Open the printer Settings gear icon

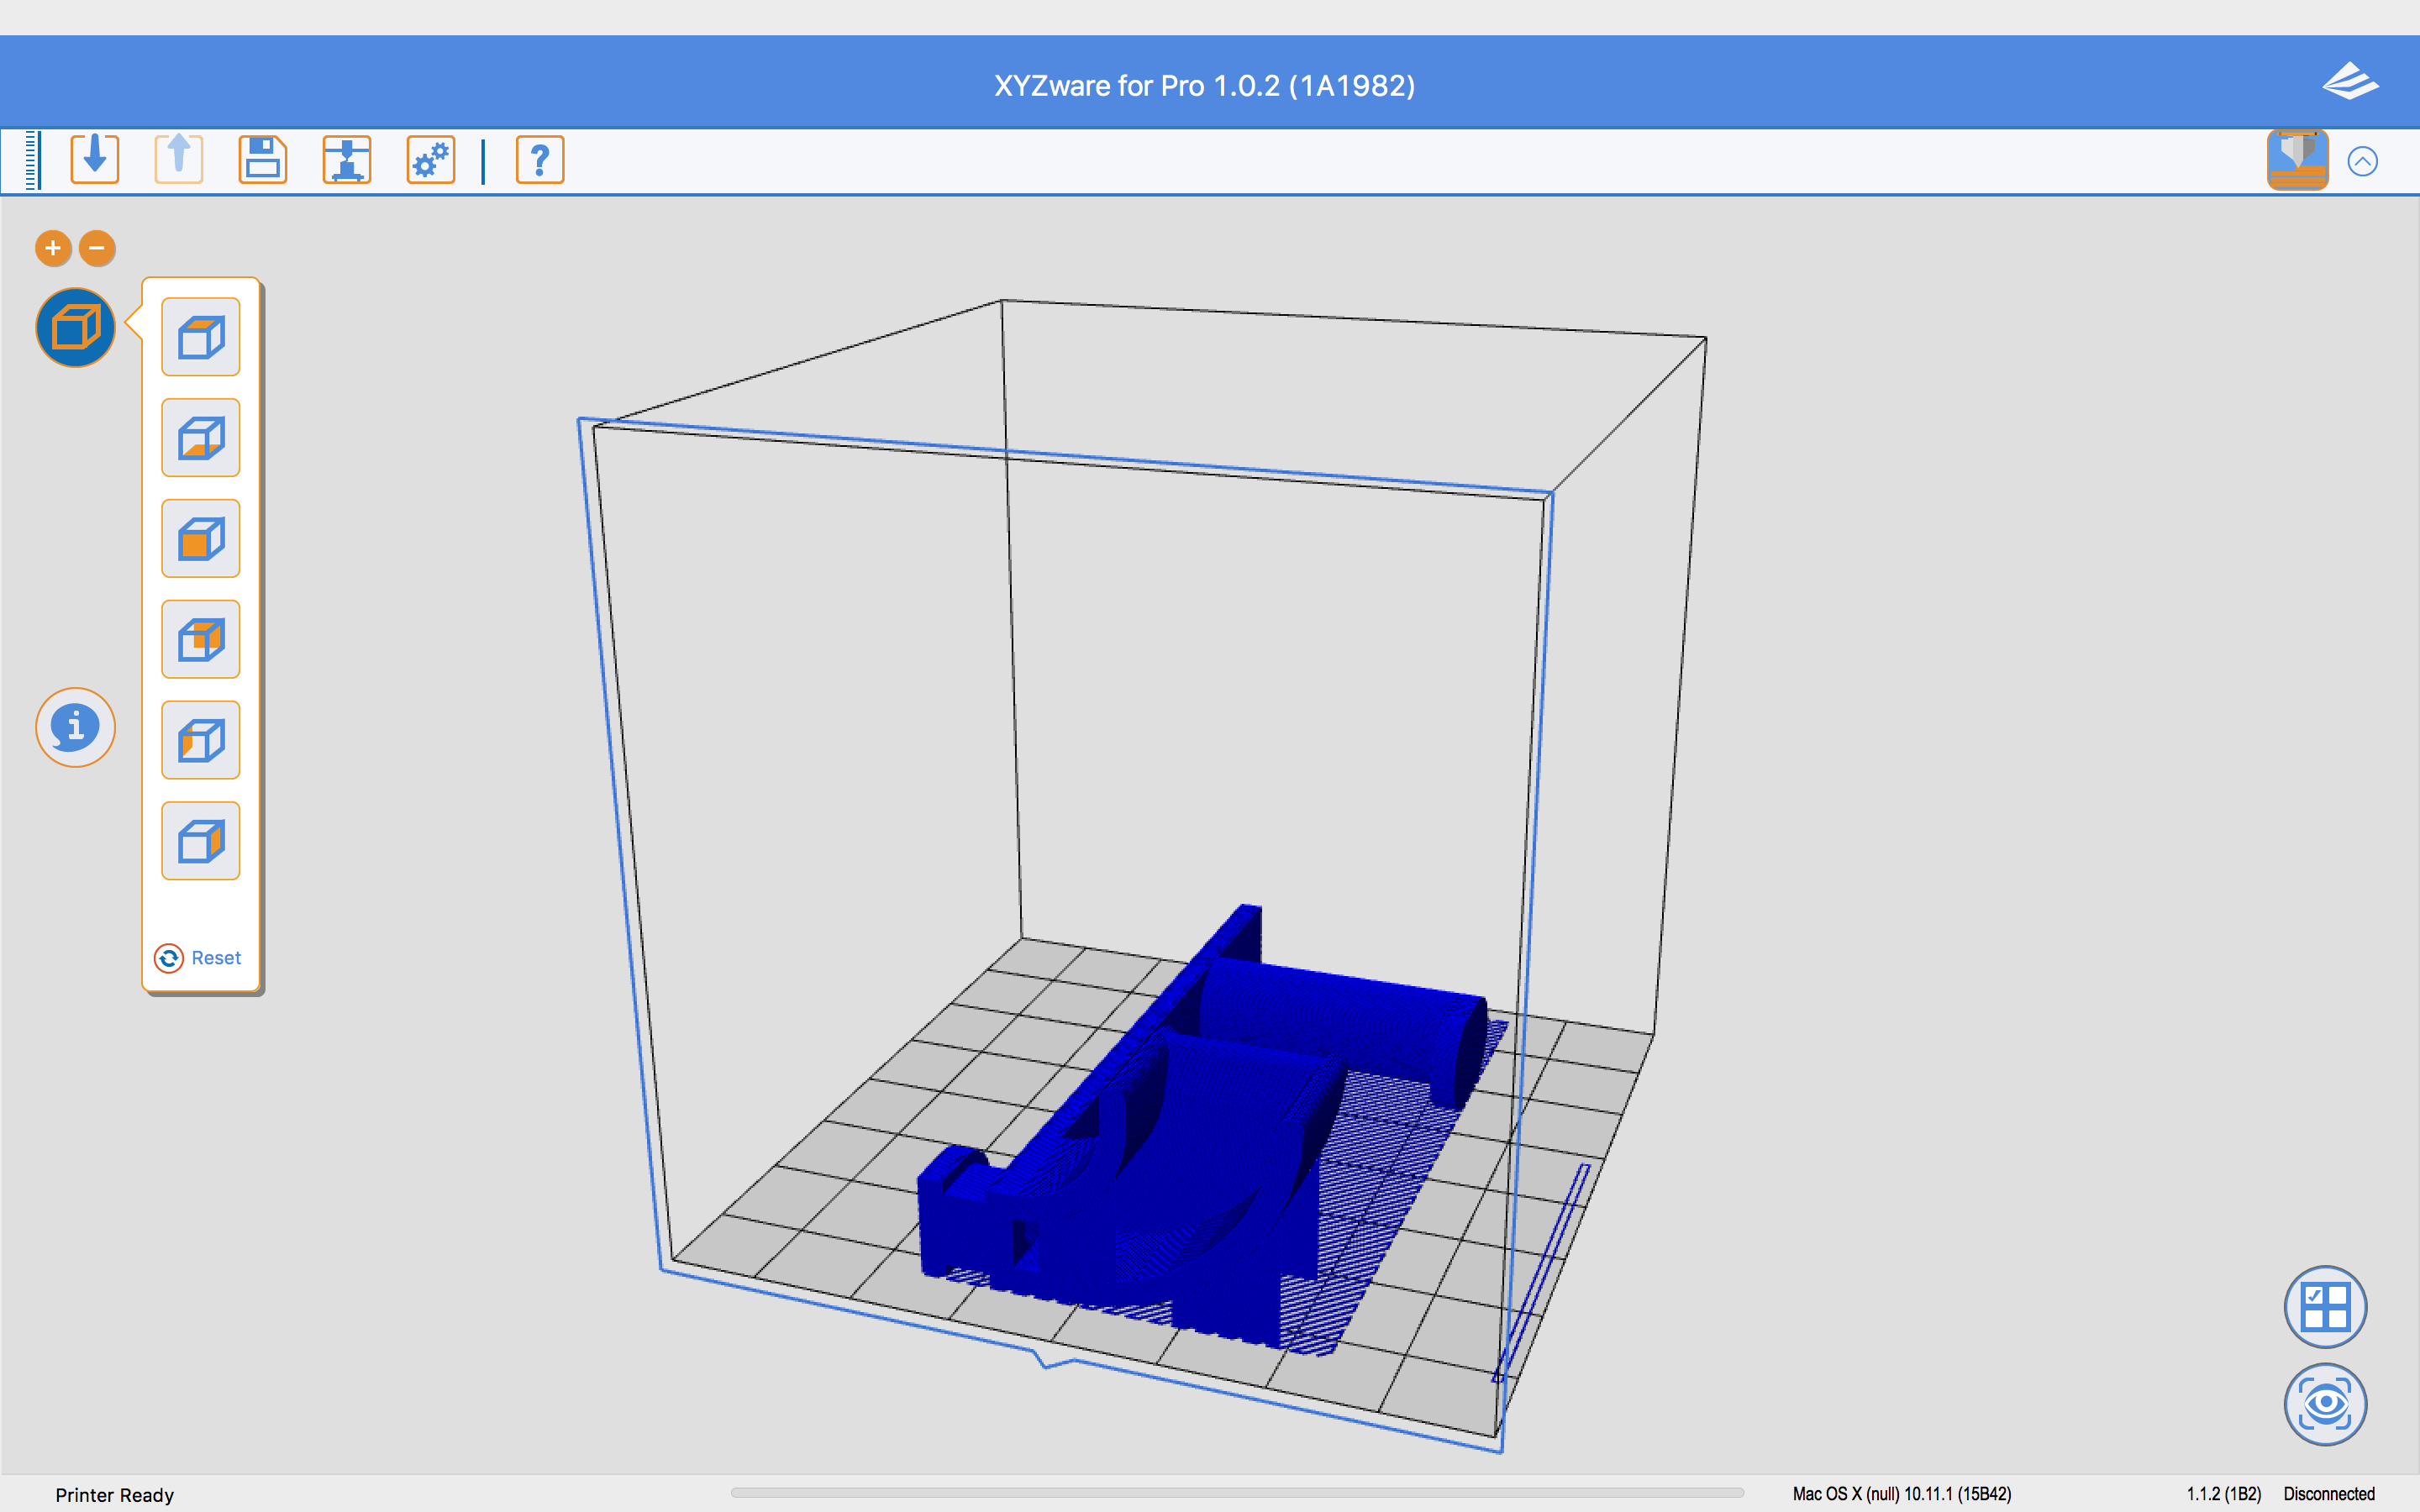point(430,159)
